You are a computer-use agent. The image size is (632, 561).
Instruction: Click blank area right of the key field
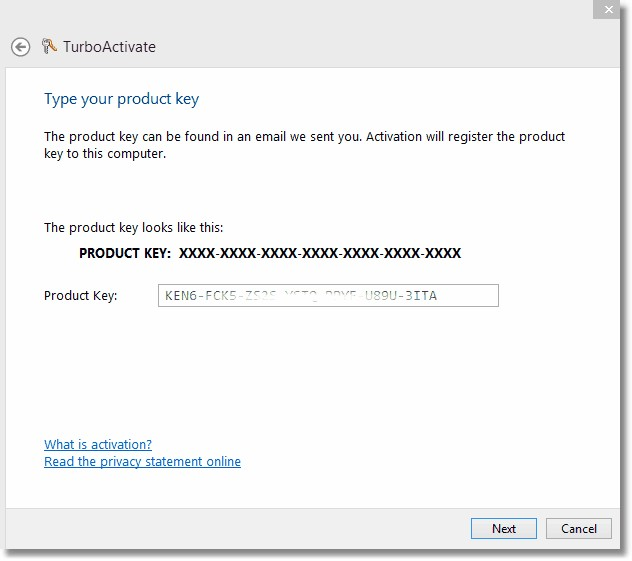(x=560, y=296)
